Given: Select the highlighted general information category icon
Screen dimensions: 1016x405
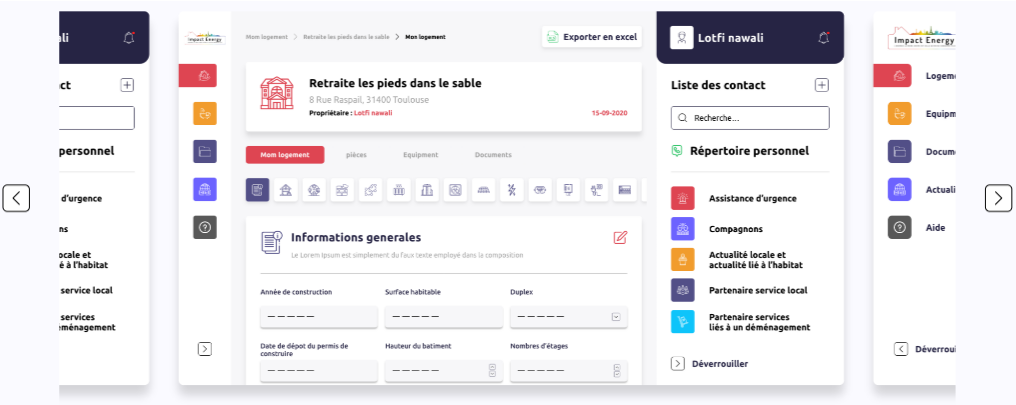Looking at the screenshot, I should 257,190.
